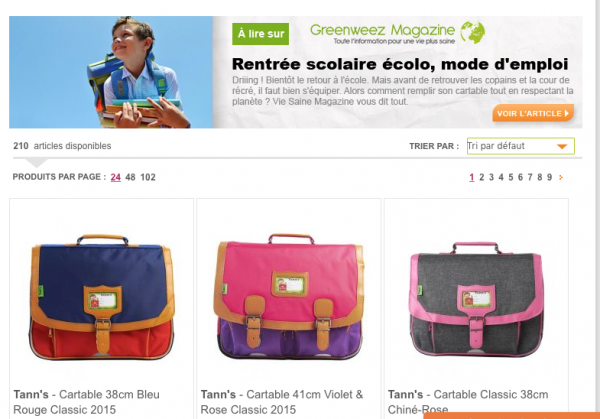The image size is (600, 419).
Task: Show 102 products per page
Action: click(148, 177)
